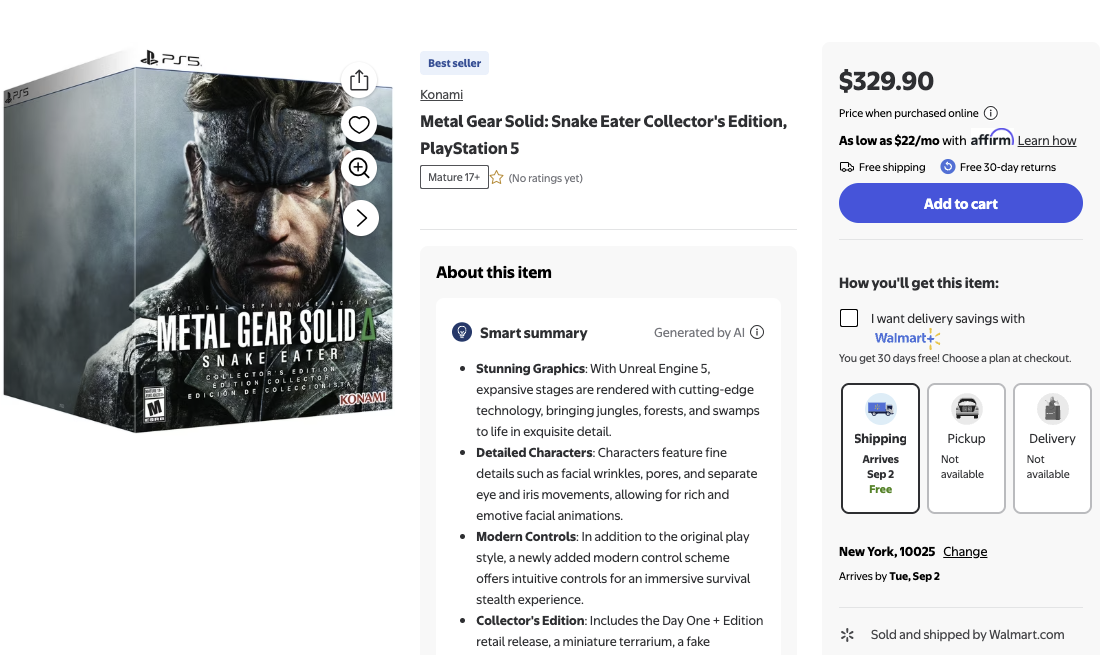Click the free shipping truck icon
The width and height of the screenshot is (1111, 655).
847,167
